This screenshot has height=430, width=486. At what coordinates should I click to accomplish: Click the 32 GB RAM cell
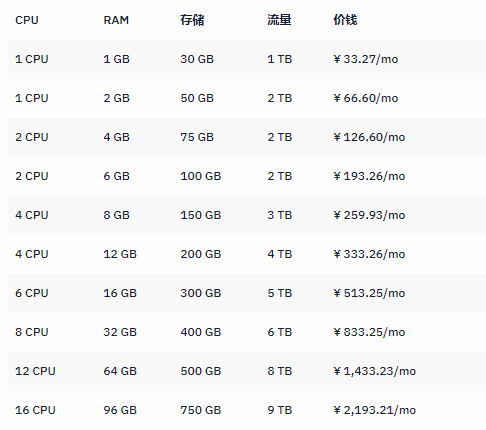[120, 332]
